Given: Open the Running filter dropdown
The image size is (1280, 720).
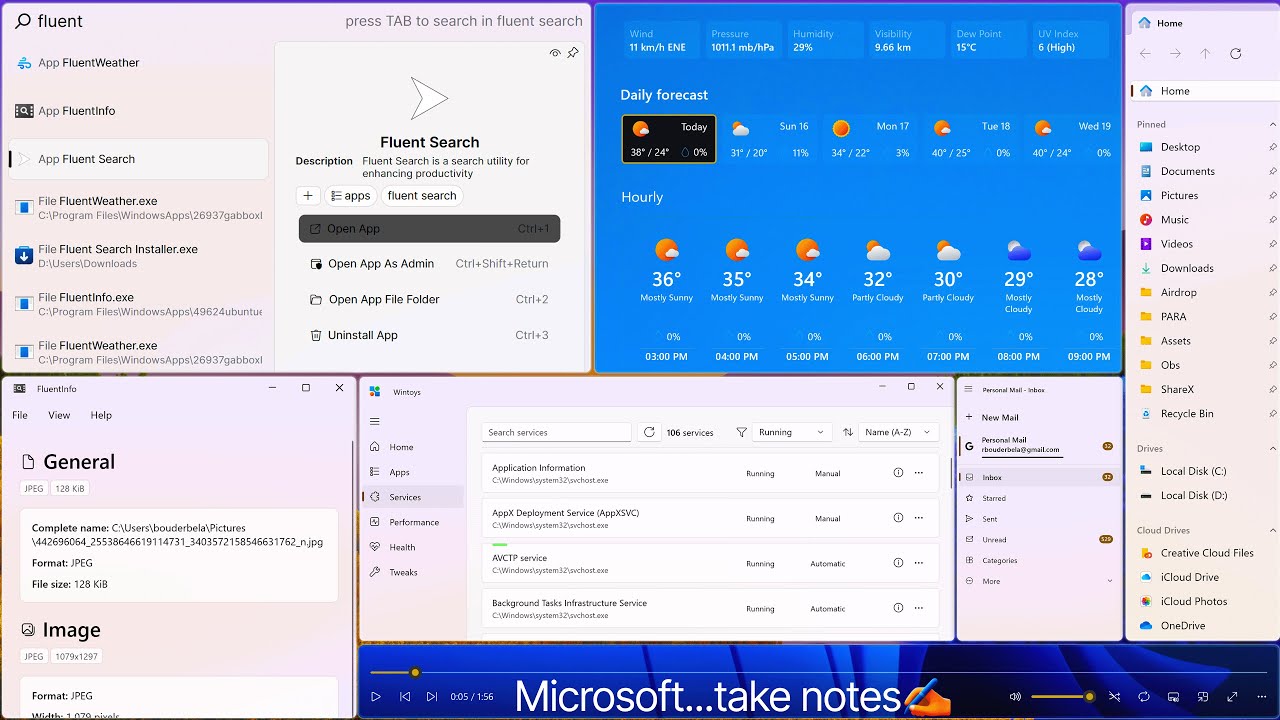Looking at the screenshot, I should pos(791,432).
